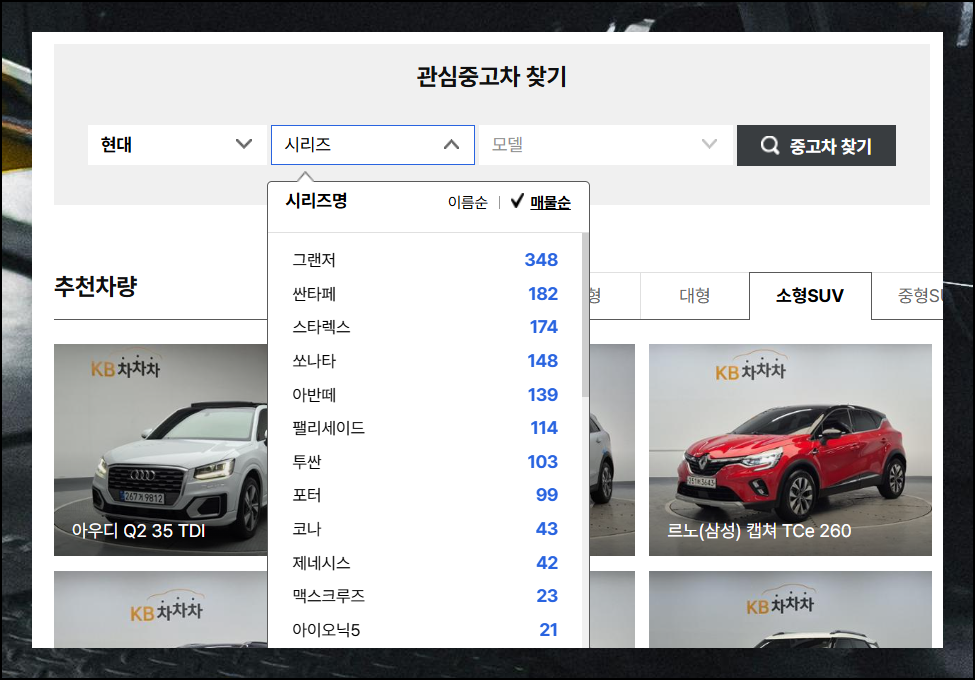Click the magnifier icon in the search button
This screenshot has width=975, height=680.
(x=770, y=145)
